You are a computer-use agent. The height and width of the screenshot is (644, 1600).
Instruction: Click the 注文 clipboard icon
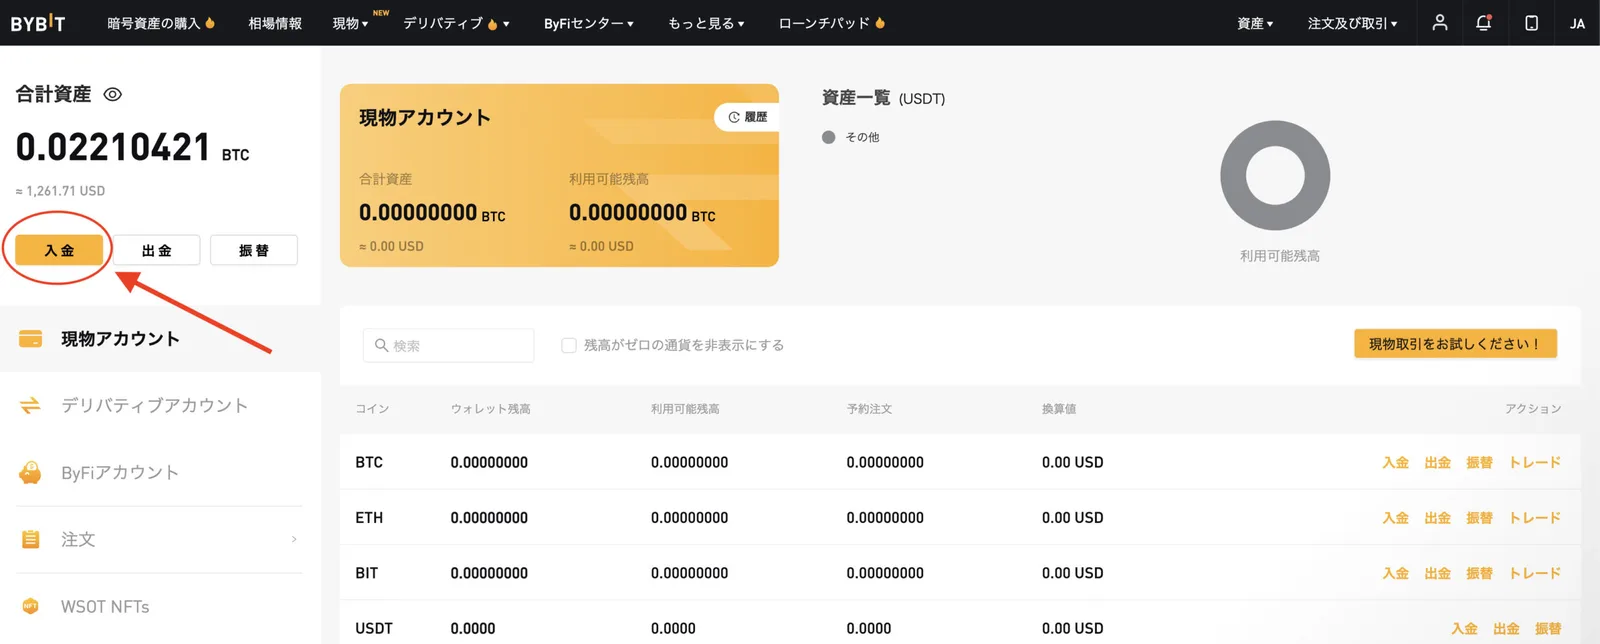pyautogui.click(x=31, y=539)
